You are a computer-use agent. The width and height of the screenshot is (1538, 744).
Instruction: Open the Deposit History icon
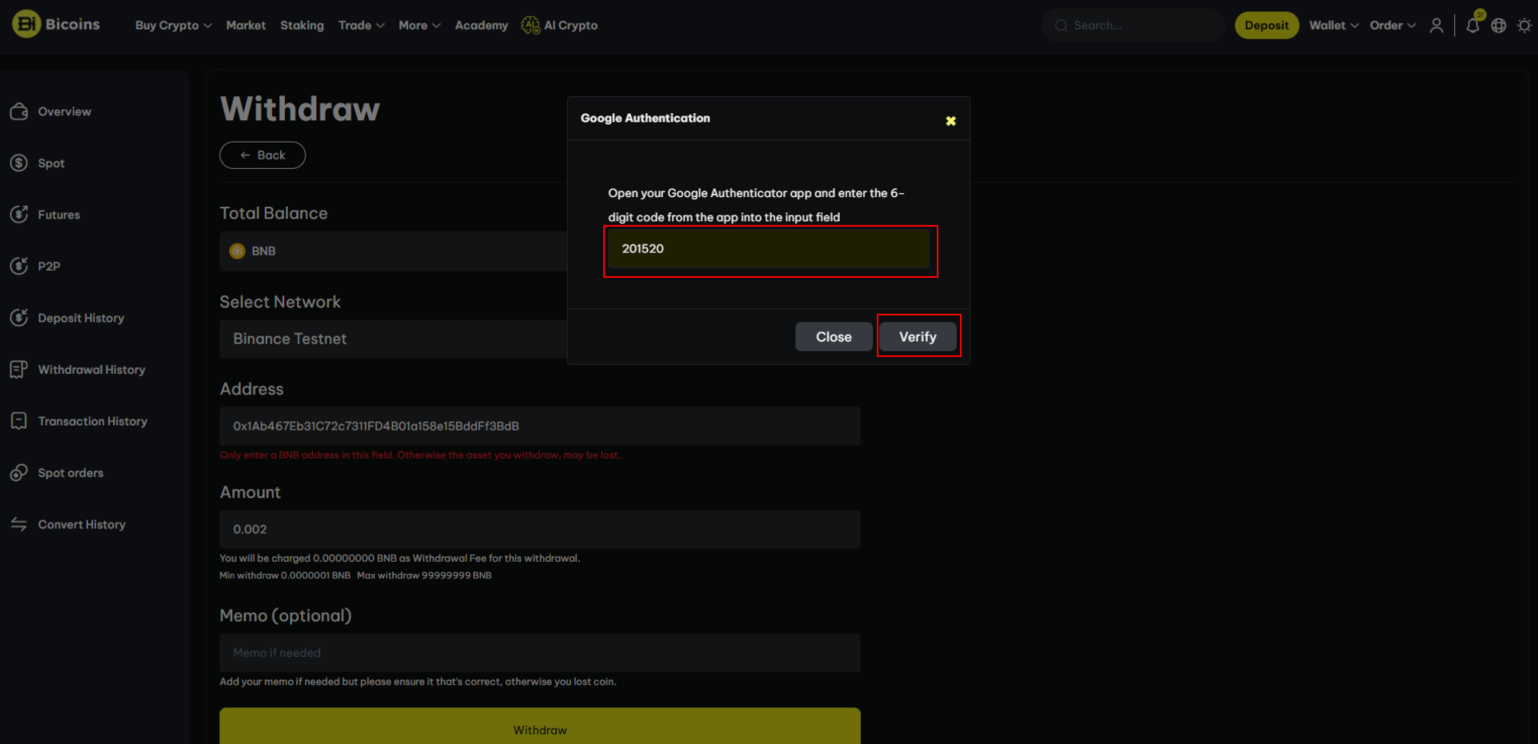click(19, 318)
